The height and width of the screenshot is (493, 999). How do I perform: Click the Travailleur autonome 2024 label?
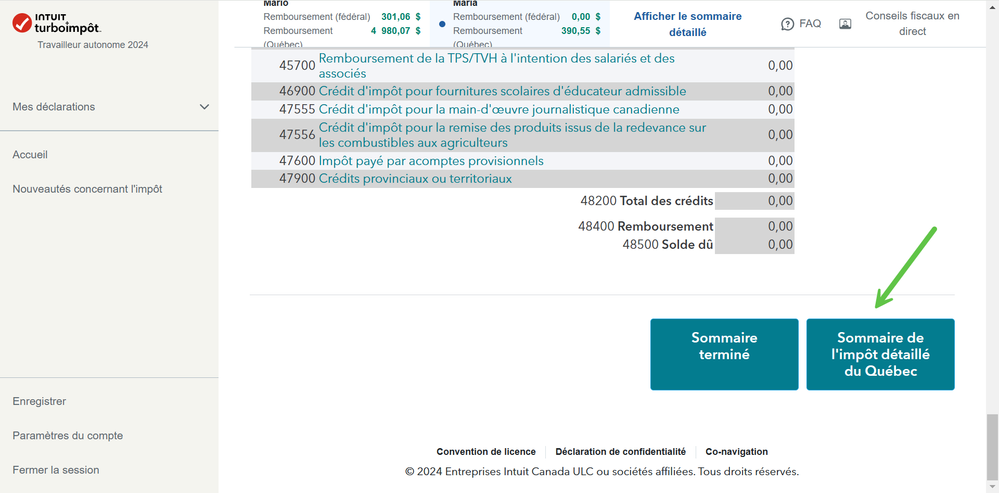(93, 45)
